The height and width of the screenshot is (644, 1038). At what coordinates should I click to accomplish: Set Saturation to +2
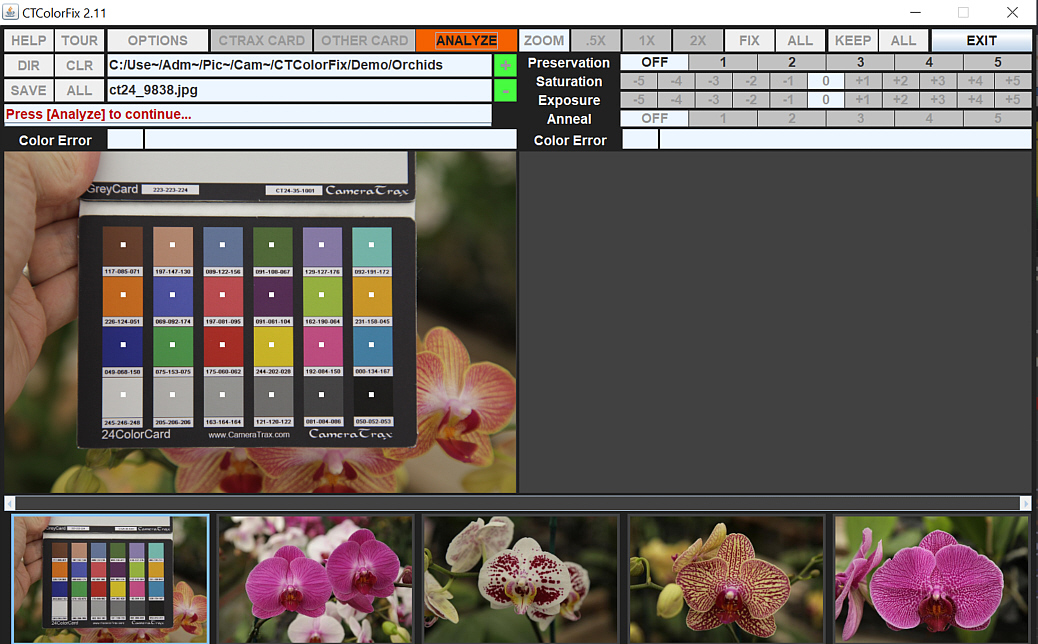tap(900, 81)
